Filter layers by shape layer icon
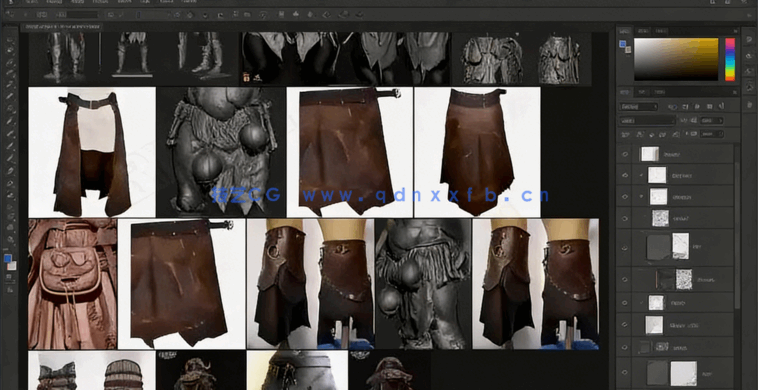This screenshot has height=390, width=758. (x=709, y=107)
